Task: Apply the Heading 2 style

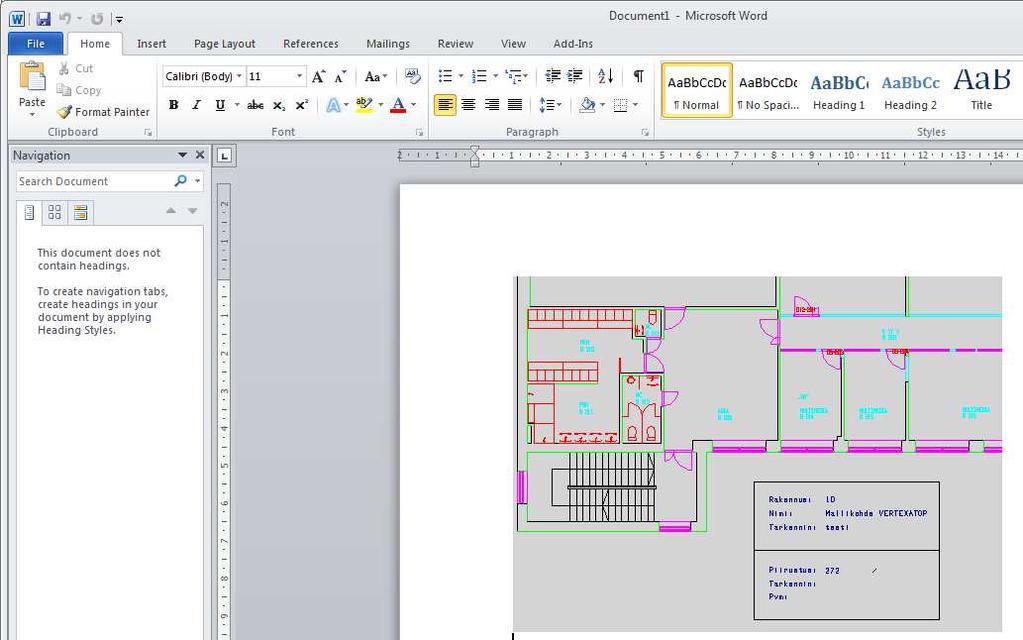Action: (x=910, y=91)
